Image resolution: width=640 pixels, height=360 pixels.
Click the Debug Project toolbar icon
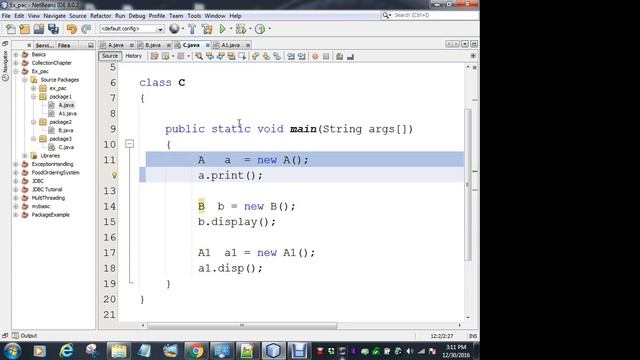(241, 29)
